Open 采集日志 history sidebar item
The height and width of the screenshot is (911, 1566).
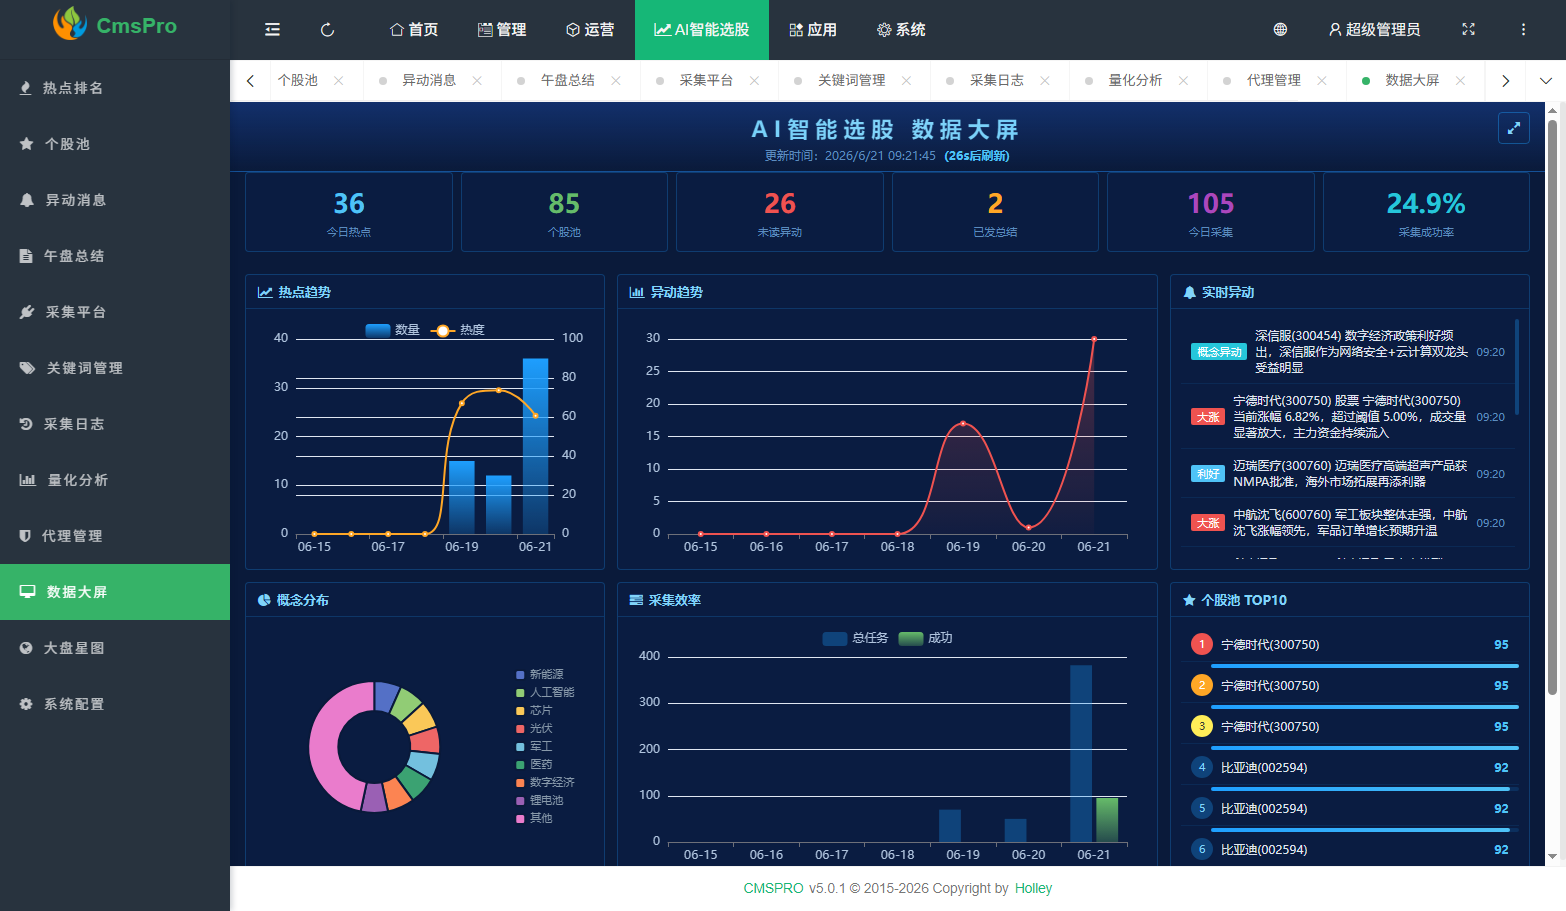point(115,424)
